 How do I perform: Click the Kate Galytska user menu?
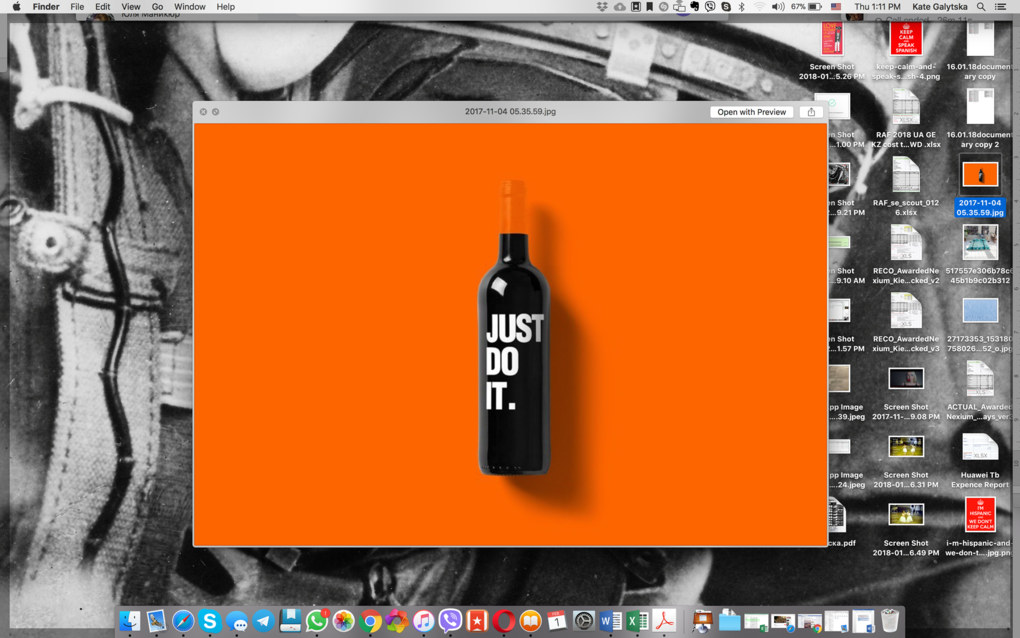(x=939, y=7)
